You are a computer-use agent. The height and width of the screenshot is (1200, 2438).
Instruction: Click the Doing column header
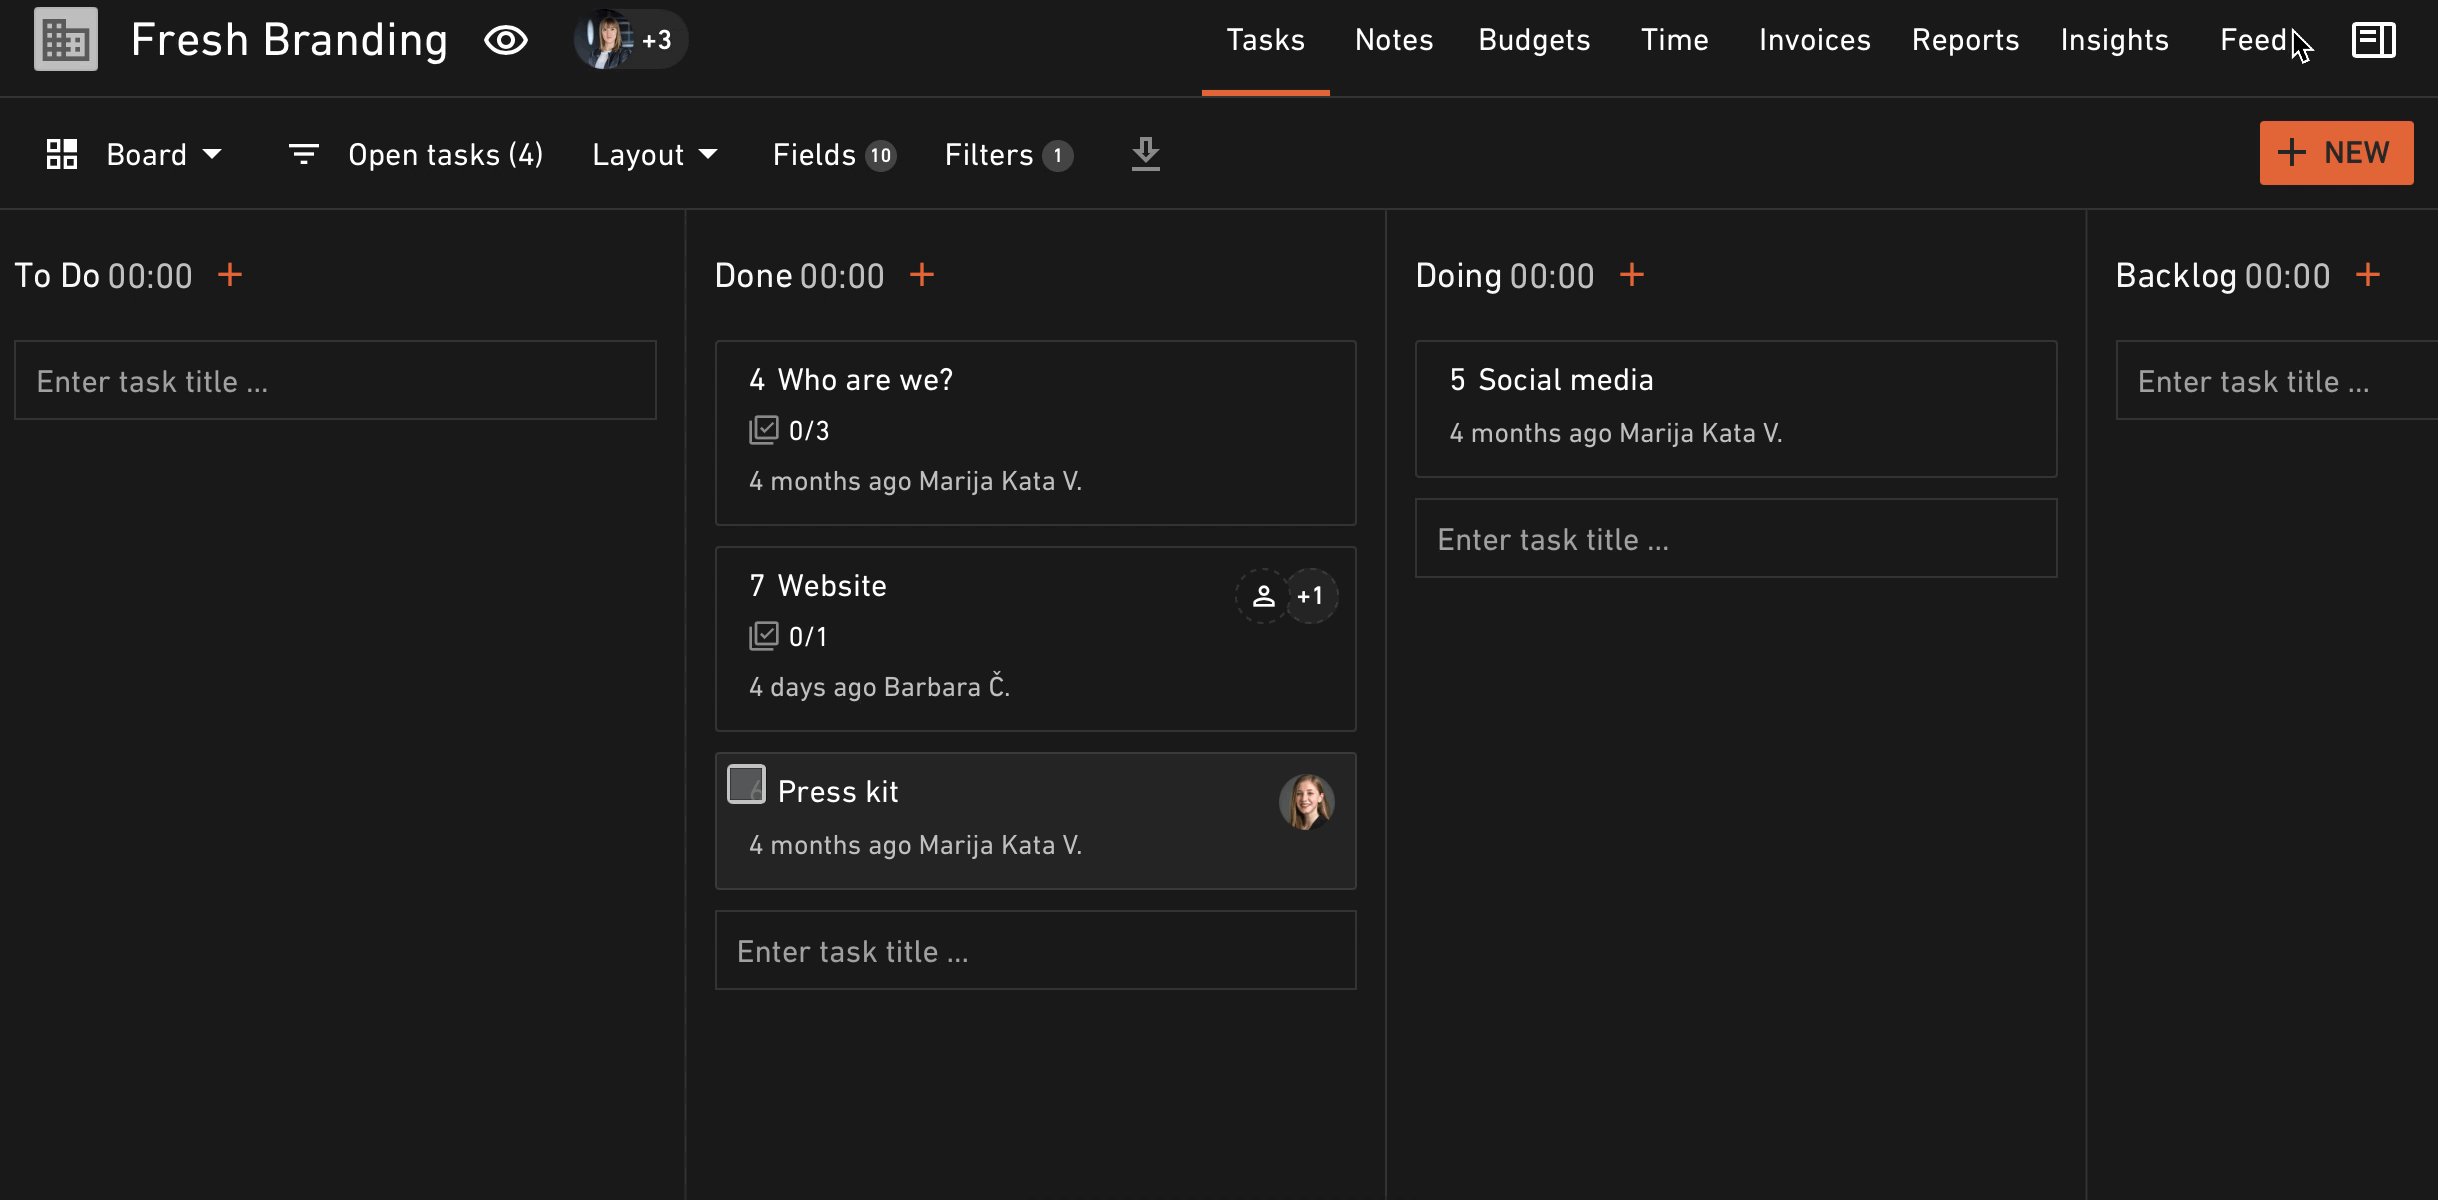(1458, 275)
